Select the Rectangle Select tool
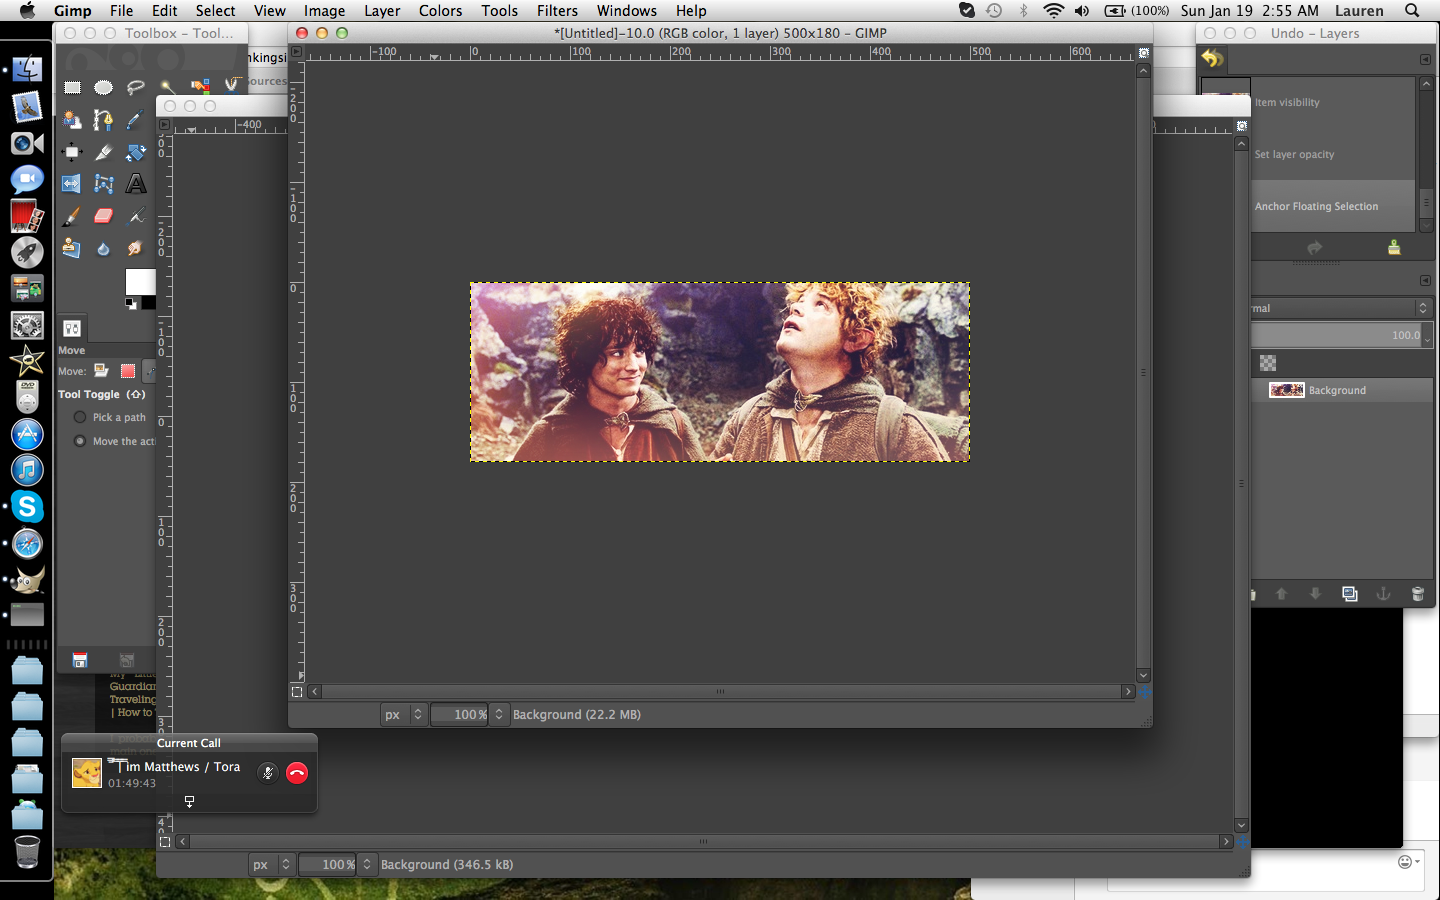The image size is (1440, 900). (x=72, y=88)
